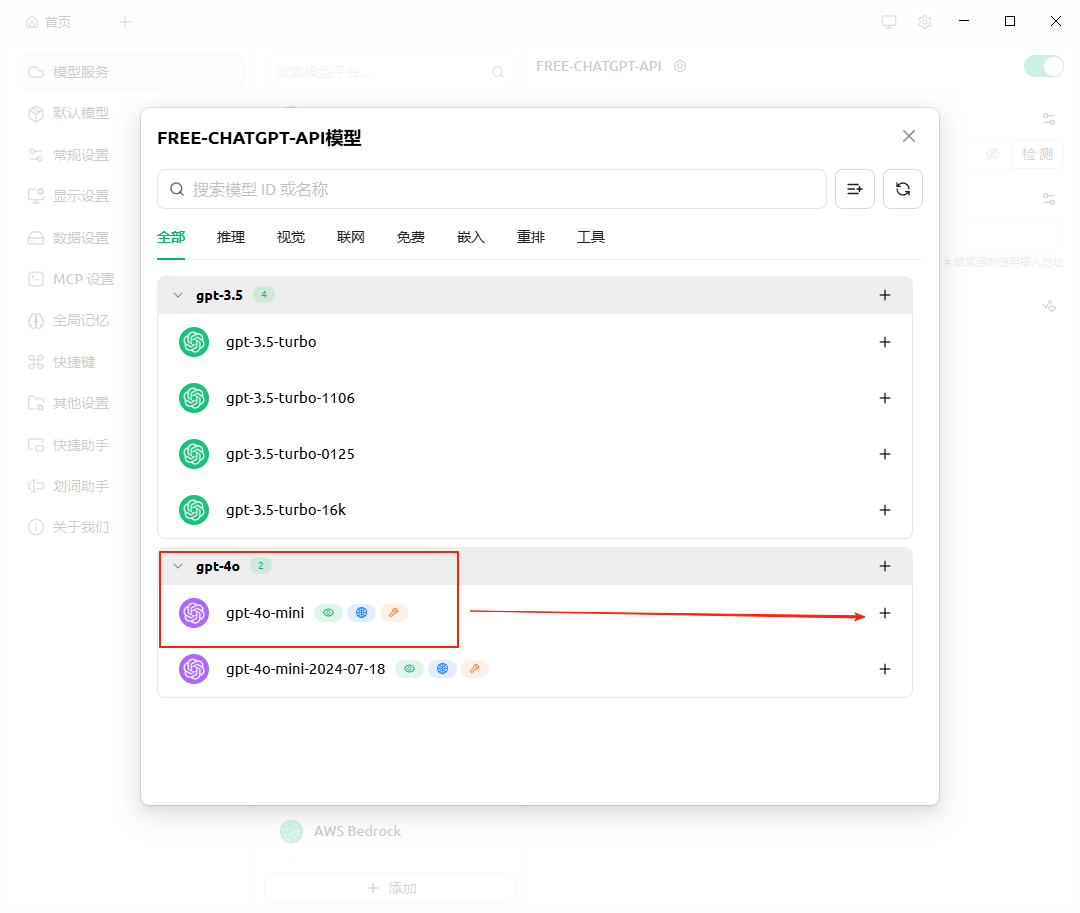Open a new tab with plus icon
Image resolution: width=1080 pixels, height=913 pixels.
(125, 22)
